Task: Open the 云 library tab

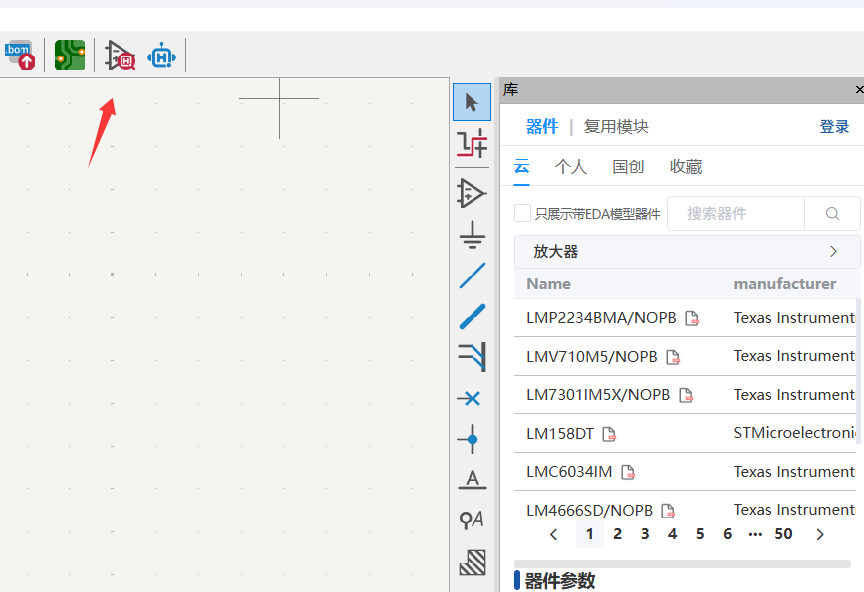Action: click(x=521, y=166)
